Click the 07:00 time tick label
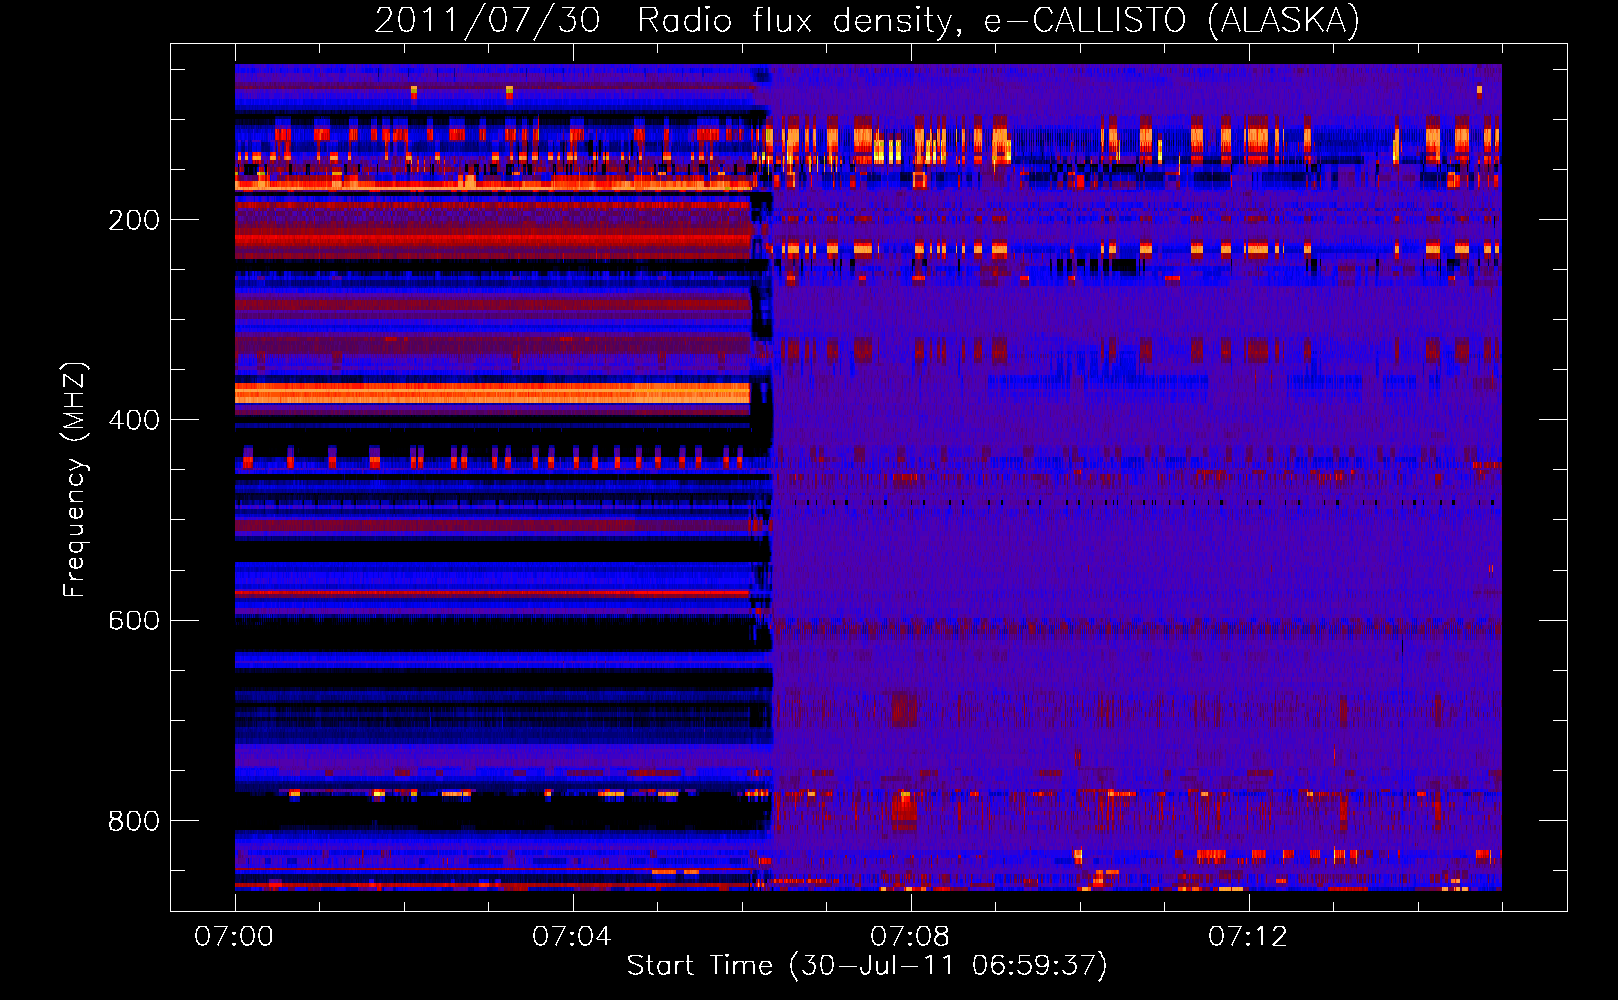Screen dimensions: 1618x1000 234,937
